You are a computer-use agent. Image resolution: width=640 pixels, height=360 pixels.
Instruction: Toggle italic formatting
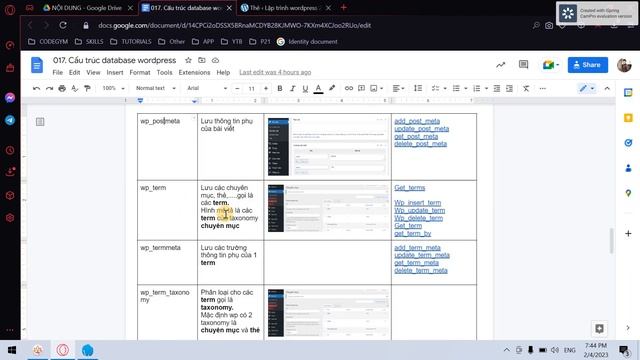tap(292, 88)
